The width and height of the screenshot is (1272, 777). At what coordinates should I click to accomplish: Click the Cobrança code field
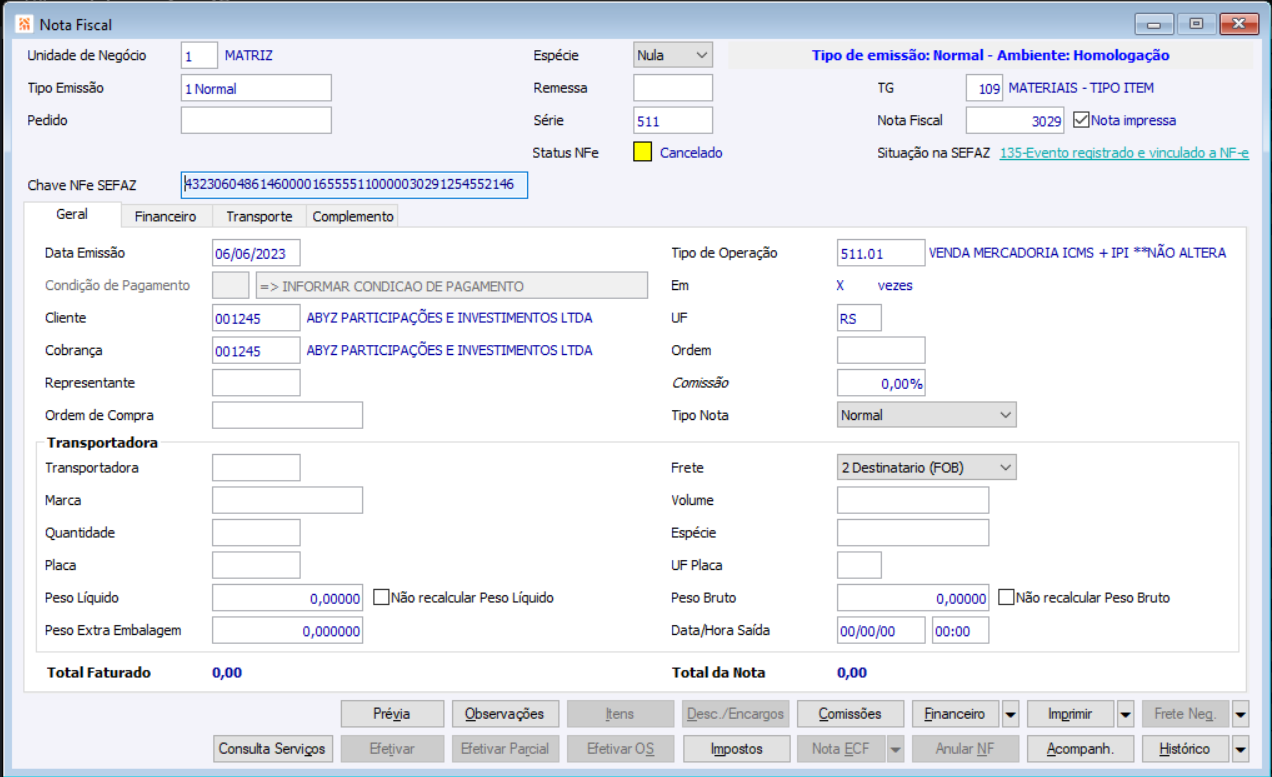[256, 351]
